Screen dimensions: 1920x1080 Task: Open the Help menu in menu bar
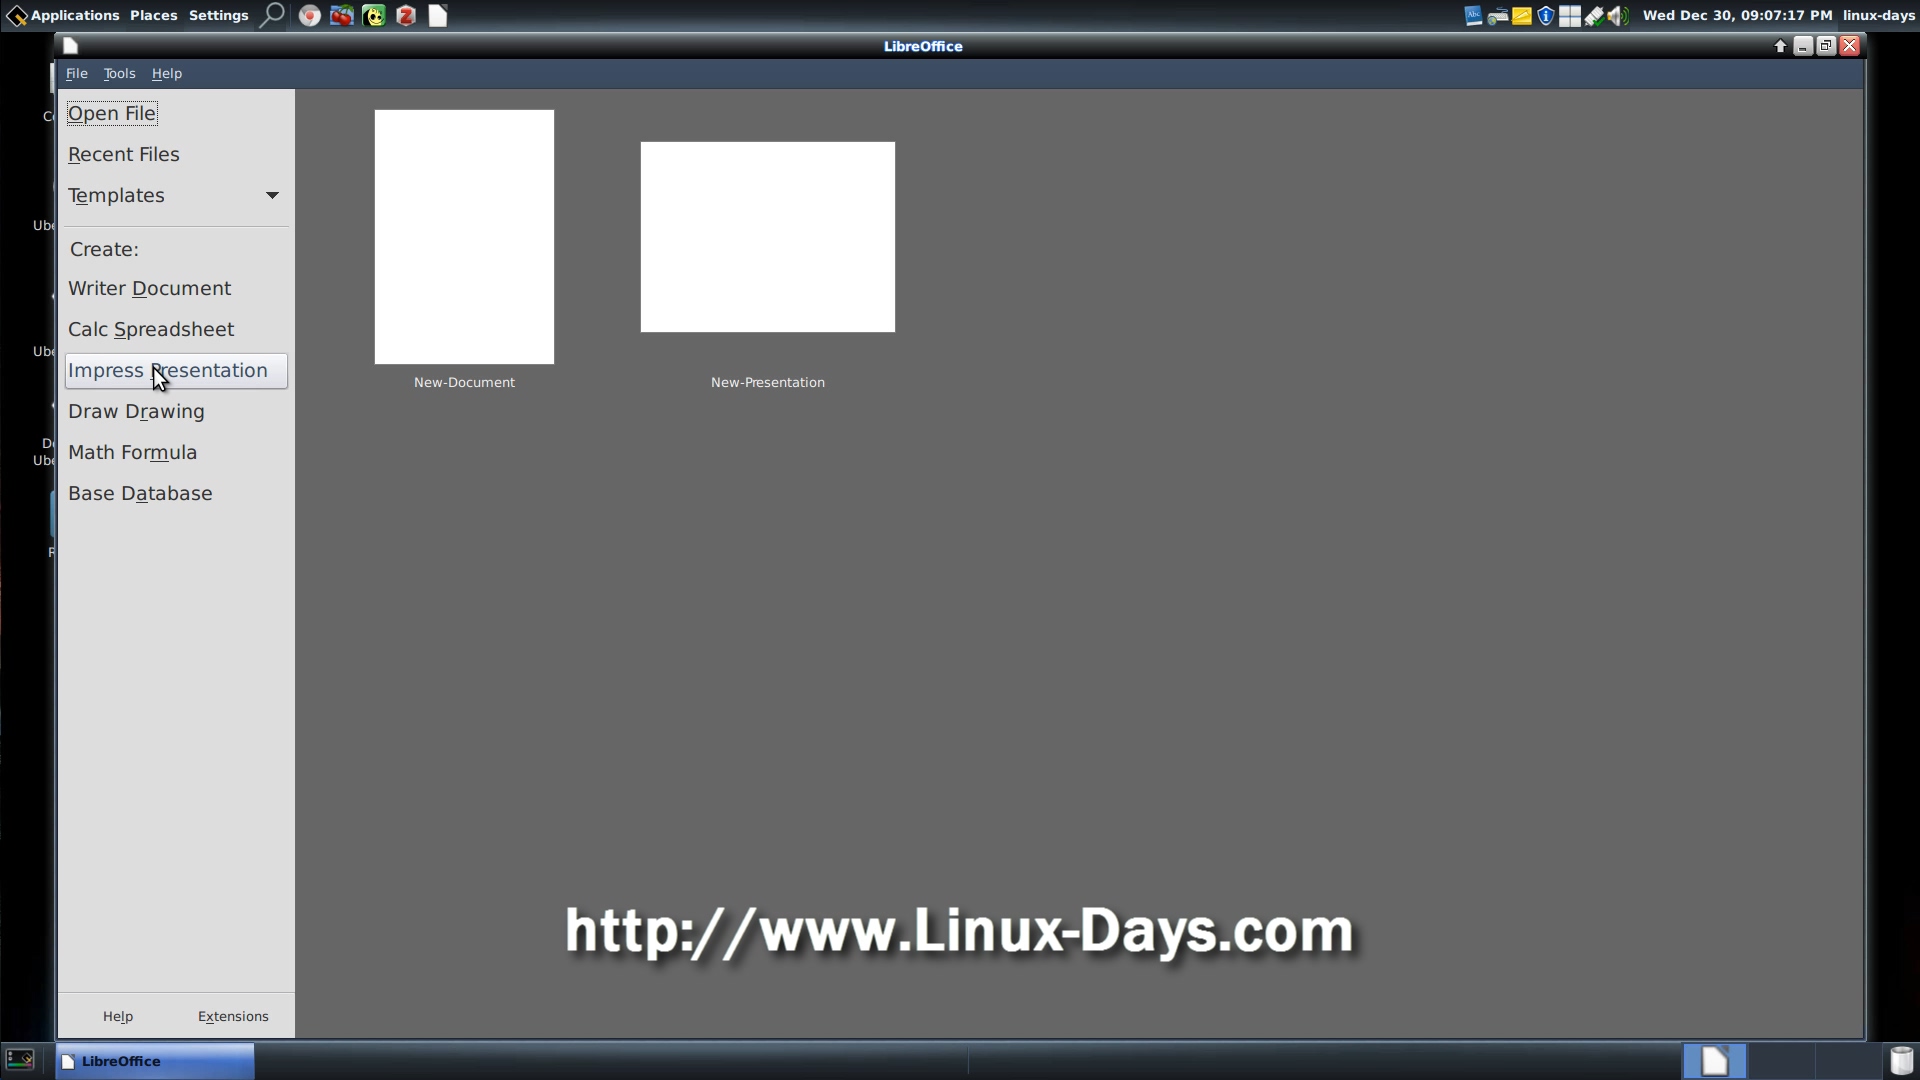166,73
